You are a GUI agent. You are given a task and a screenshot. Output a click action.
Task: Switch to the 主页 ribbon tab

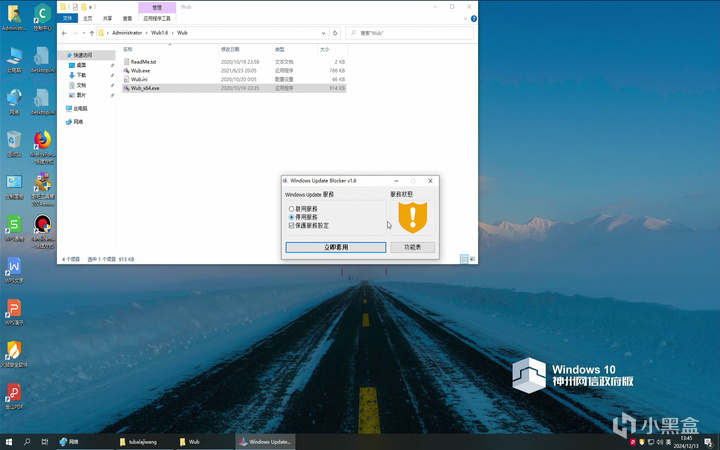pos(88,18)
